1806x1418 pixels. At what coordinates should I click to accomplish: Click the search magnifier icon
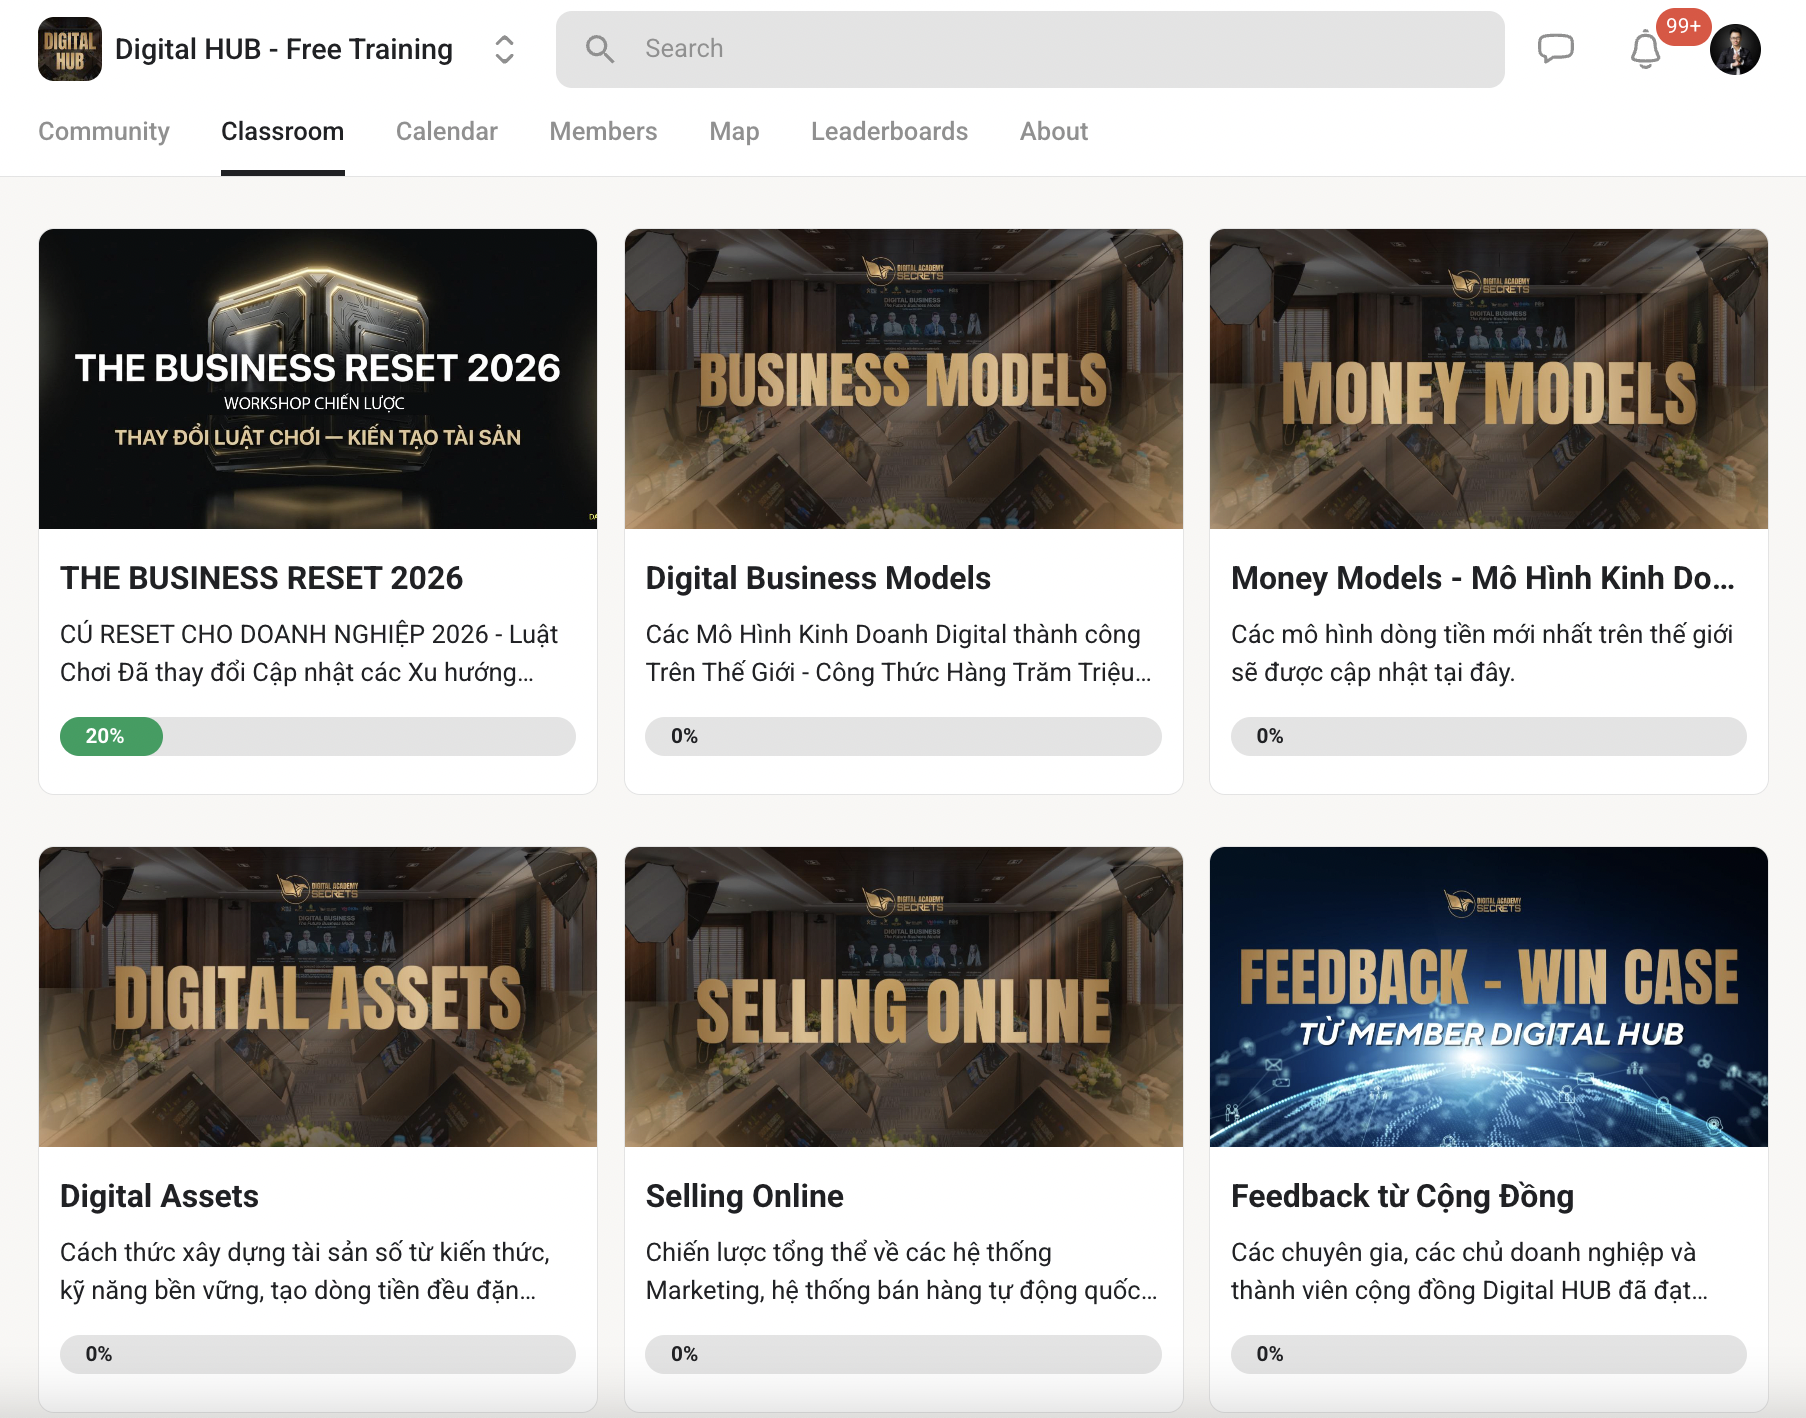pyautogui.click(x=599, y=49)
